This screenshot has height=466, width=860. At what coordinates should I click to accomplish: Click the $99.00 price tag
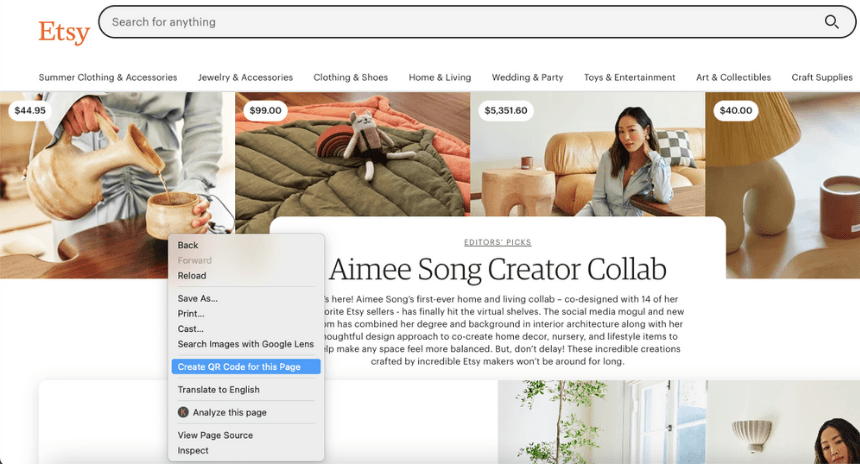265,110
